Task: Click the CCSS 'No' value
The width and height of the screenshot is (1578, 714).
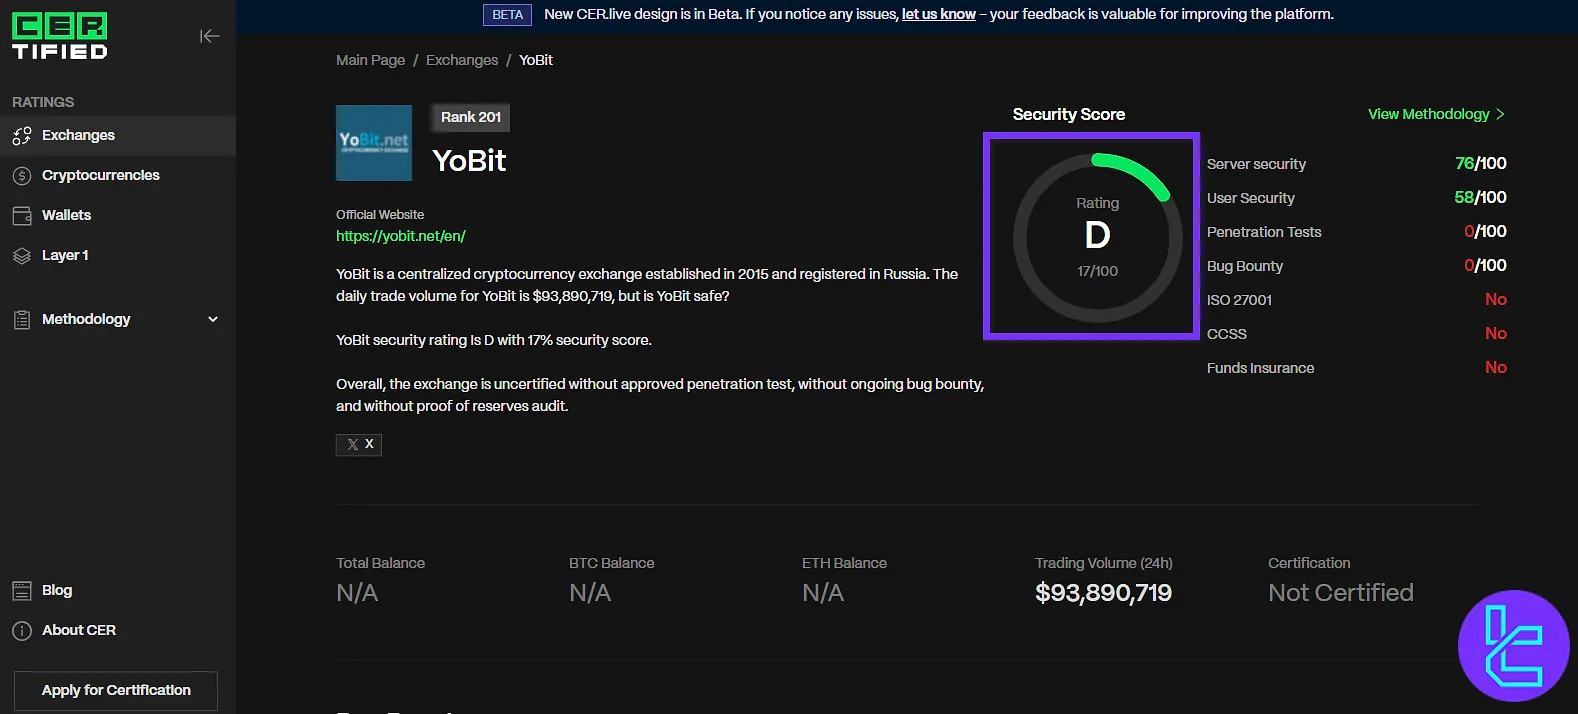Action: click(x=1496, y=334)
